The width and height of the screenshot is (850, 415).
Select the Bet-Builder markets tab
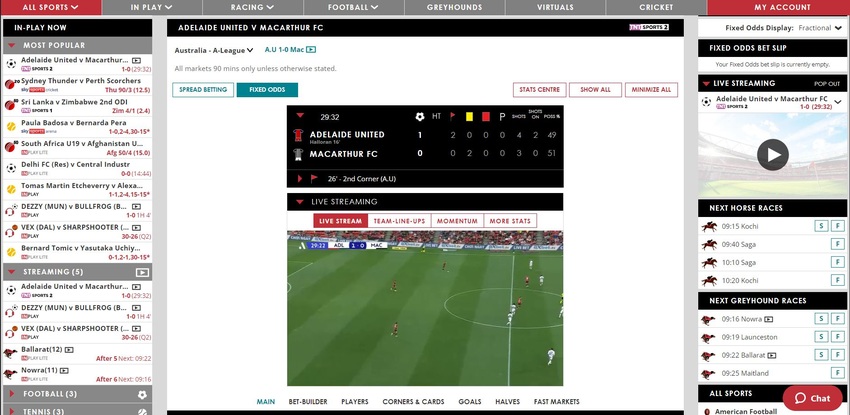pos(308,402)
